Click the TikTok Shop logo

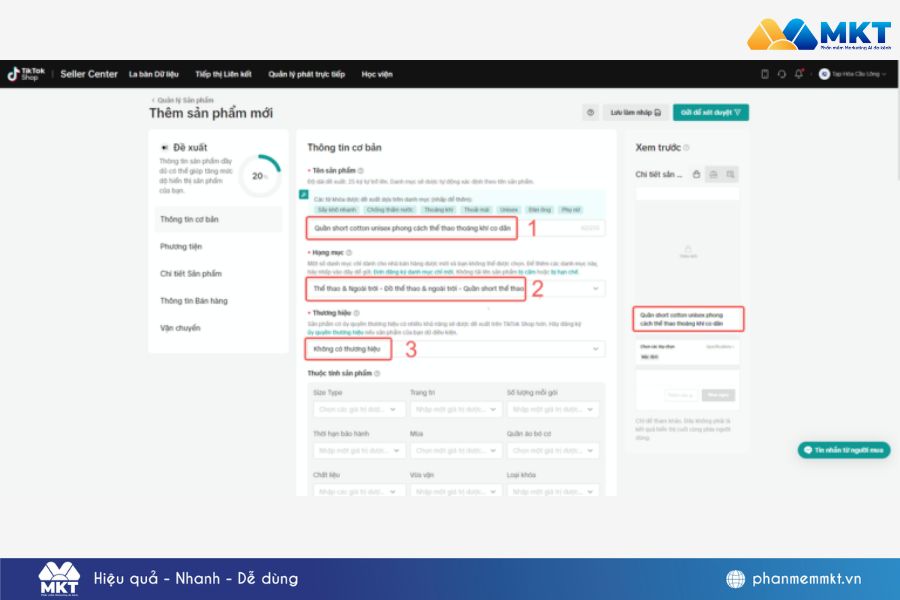pos(26,74)
